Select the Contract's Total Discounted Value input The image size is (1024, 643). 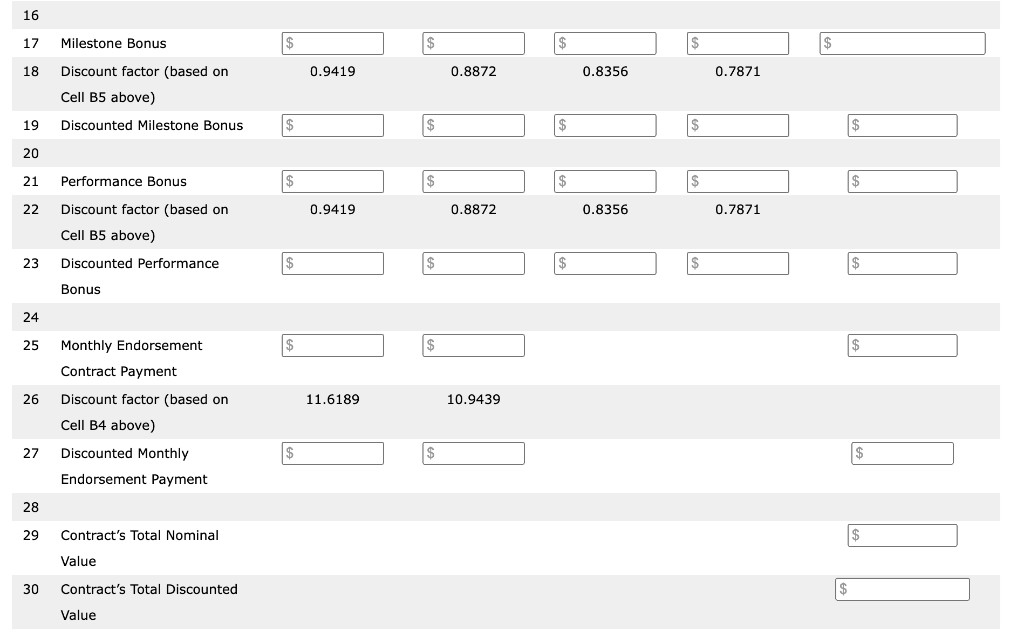(x=902, y=589)
